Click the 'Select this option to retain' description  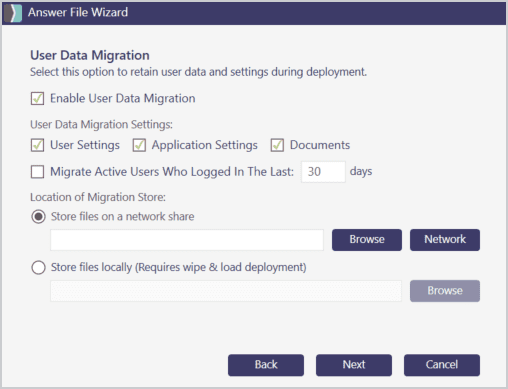[198, 72]
